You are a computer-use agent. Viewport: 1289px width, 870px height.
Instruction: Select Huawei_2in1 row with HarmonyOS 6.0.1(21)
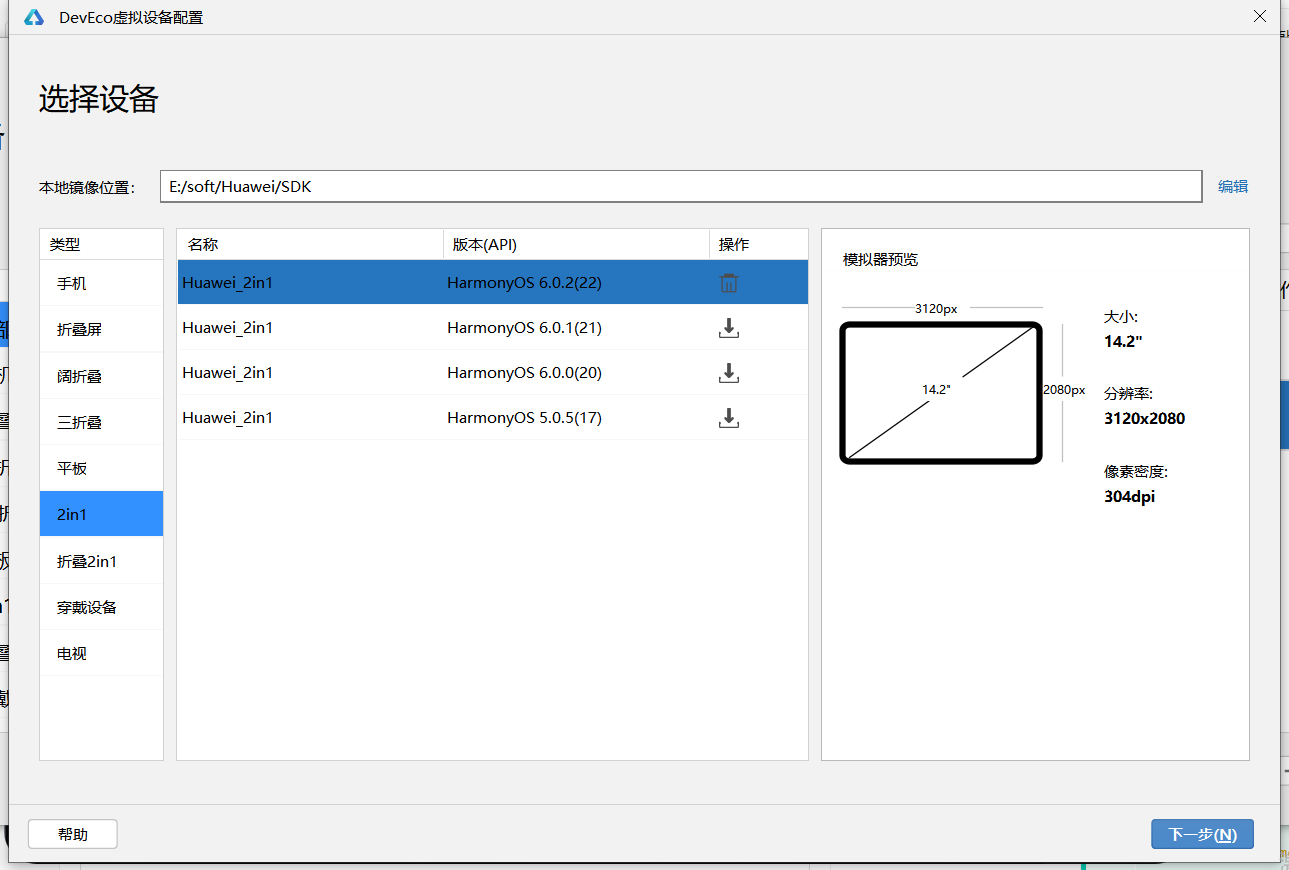492,328
